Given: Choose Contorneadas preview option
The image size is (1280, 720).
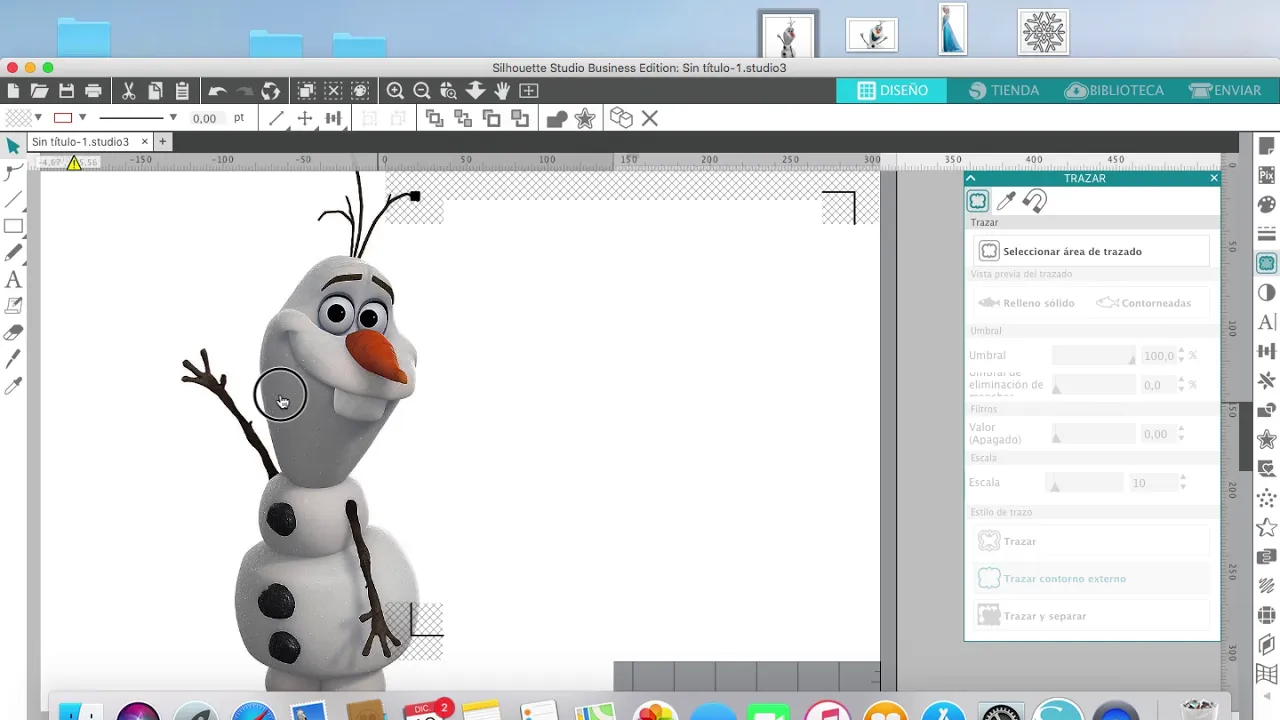Looking at the screenshot, I should 1143,302.
